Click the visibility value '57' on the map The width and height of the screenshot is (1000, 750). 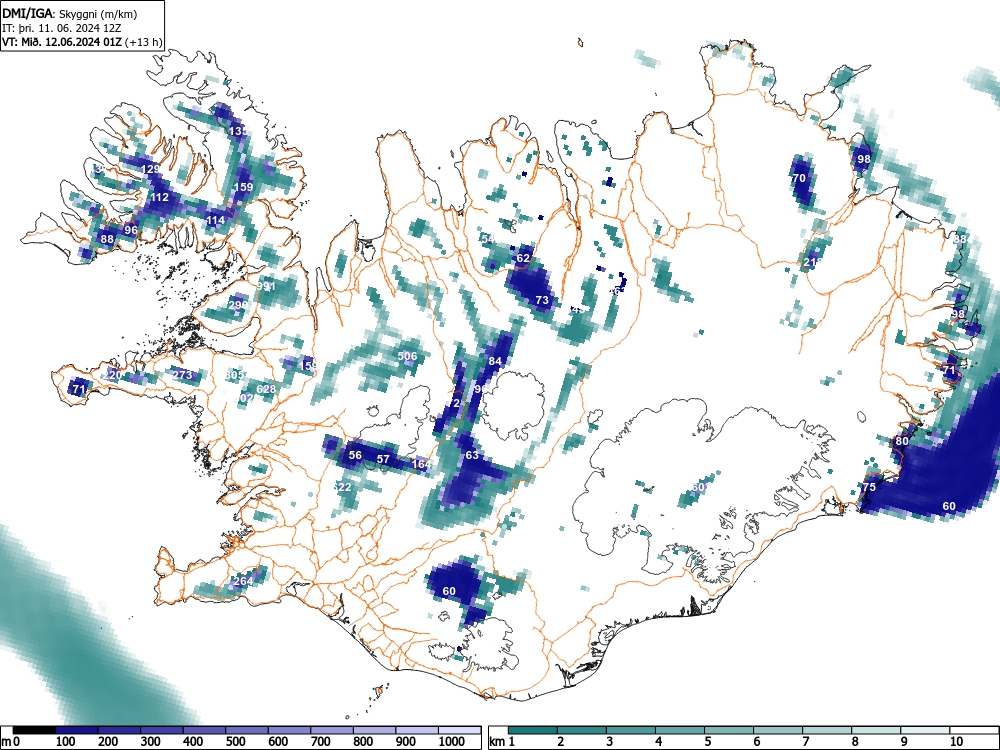(x=383, y=459)
